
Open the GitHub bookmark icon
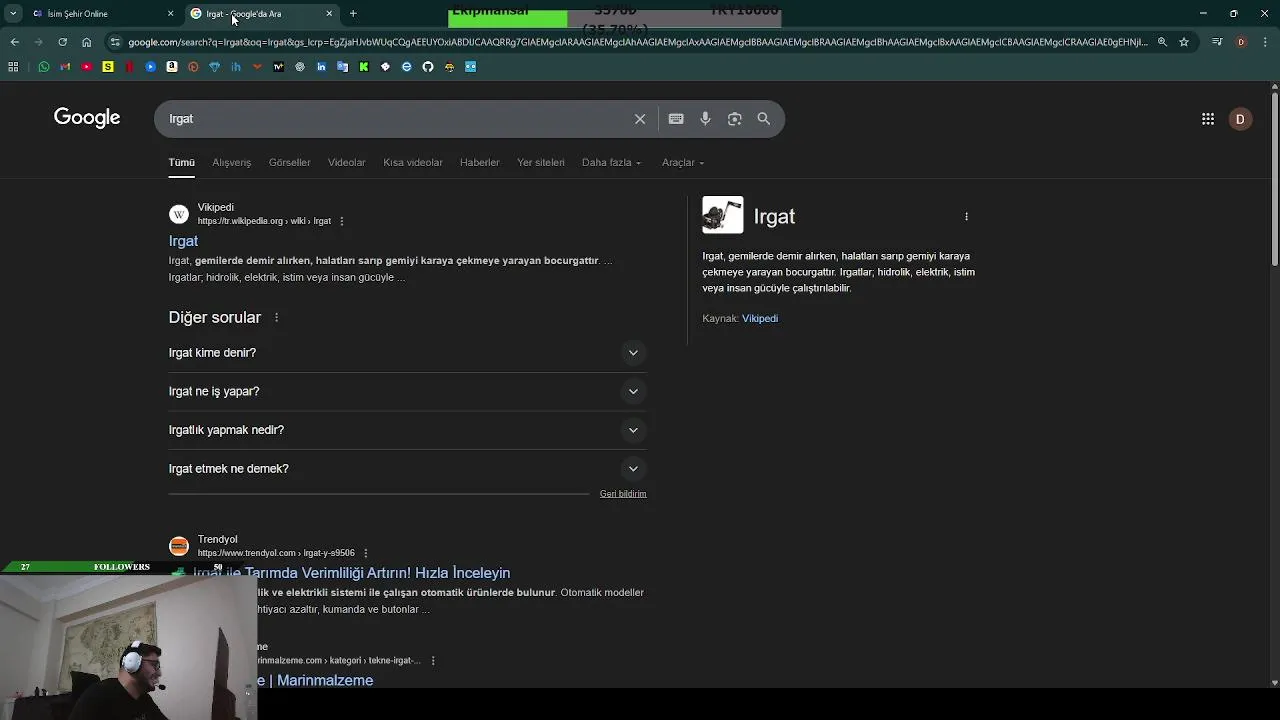(428, 67)
